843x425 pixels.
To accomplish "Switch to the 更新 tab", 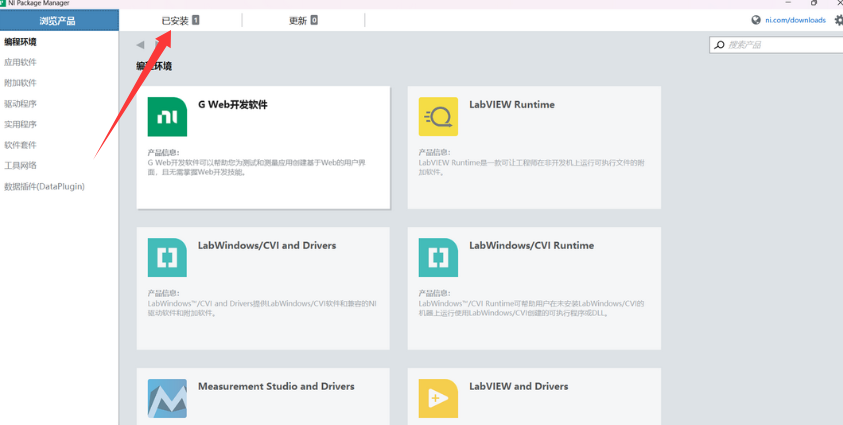I will pyautogui.click(x=302, y=20).
